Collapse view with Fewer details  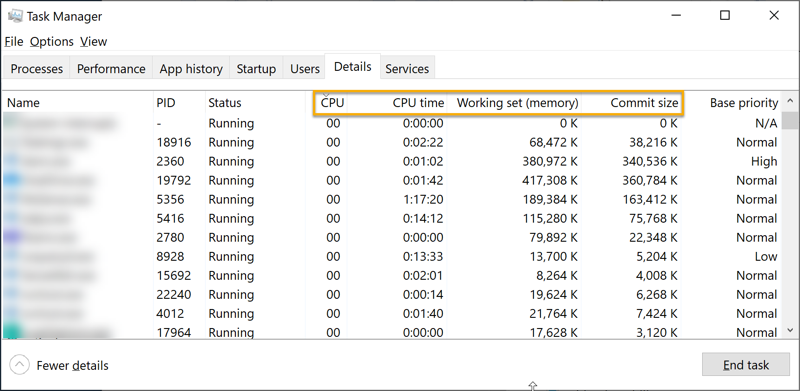[x=59, y=365]
